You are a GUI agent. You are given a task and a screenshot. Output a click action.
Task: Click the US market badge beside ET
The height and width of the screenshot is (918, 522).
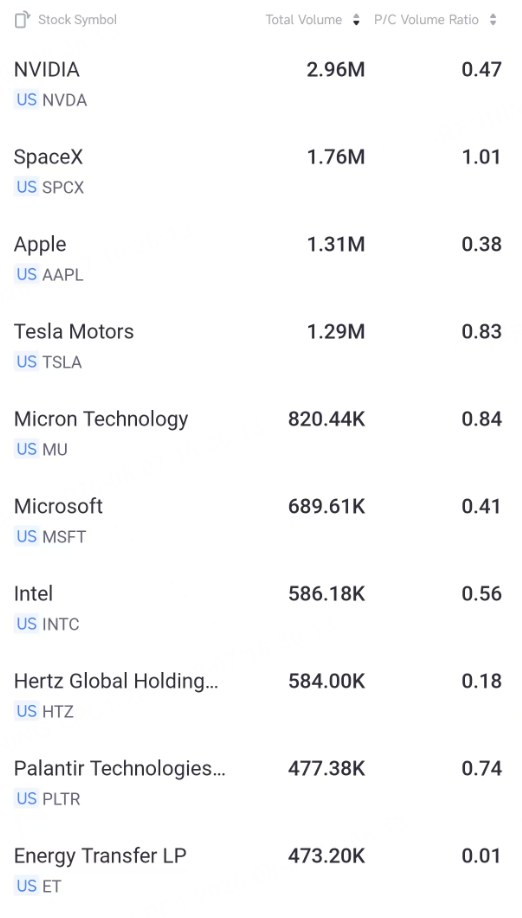point(27,886)
